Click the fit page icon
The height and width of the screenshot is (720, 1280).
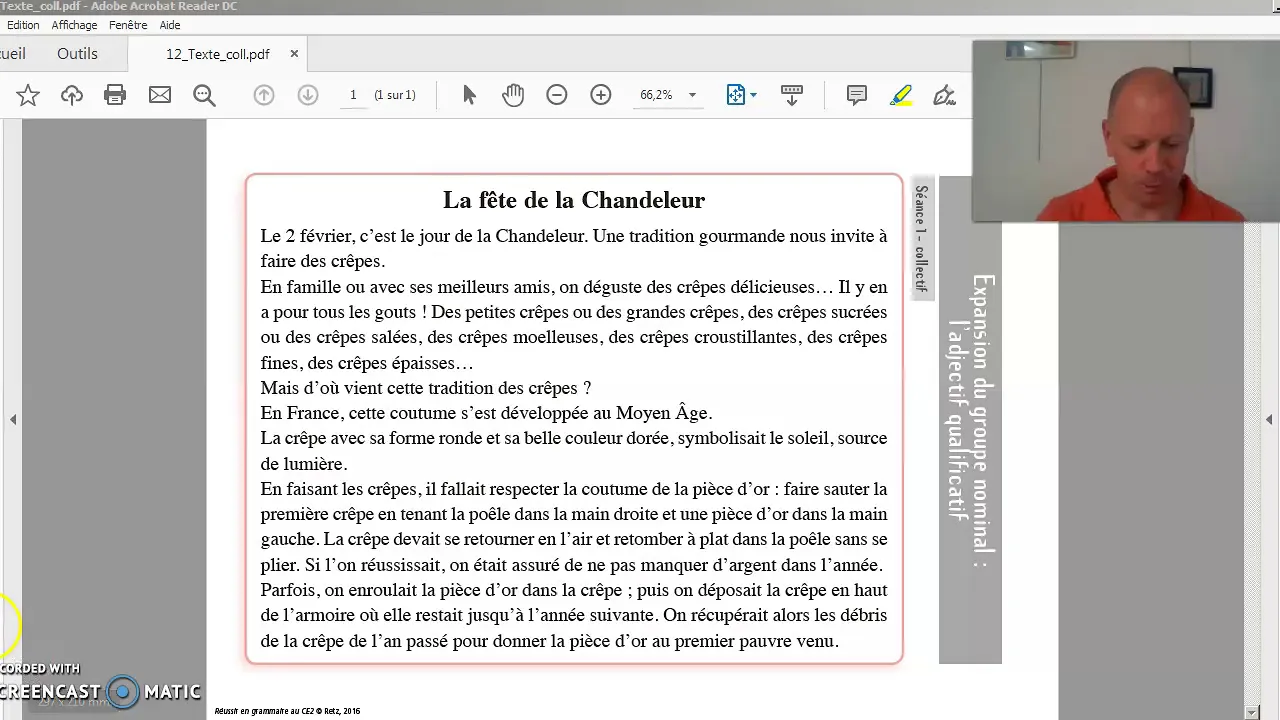click(x=736, y=95)
